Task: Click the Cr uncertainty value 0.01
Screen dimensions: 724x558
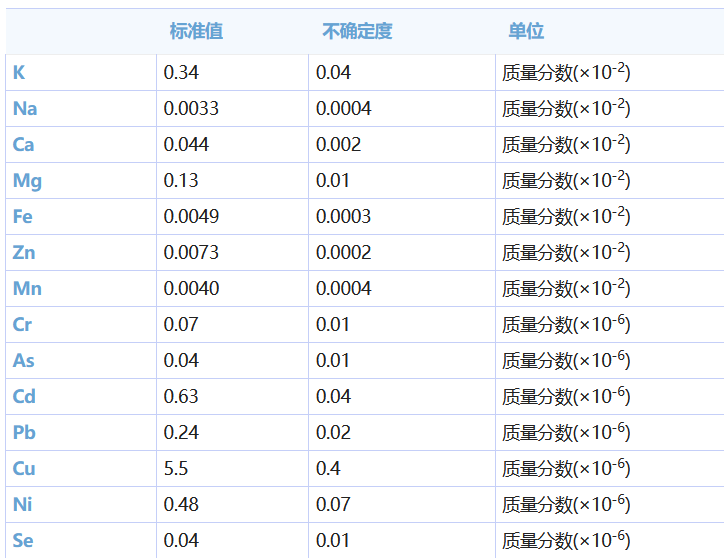Action: click(x=332, y=325)
